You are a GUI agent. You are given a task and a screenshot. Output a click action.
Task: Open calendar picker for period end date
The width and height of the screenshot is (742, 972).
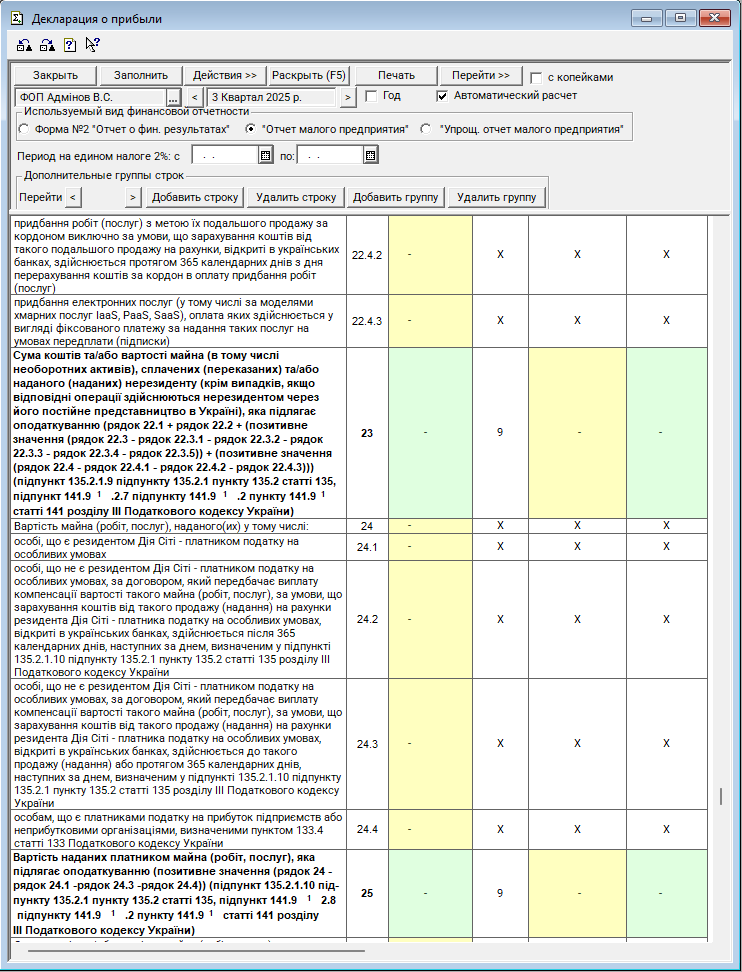(x=370, y=155)
